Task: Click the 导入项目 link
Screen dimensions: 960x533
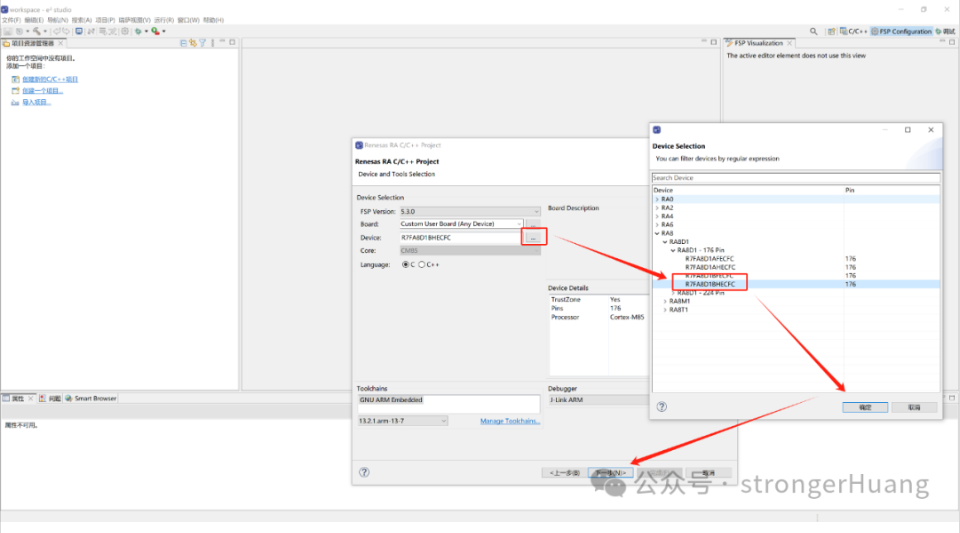Action: click(x=36, y=102)
